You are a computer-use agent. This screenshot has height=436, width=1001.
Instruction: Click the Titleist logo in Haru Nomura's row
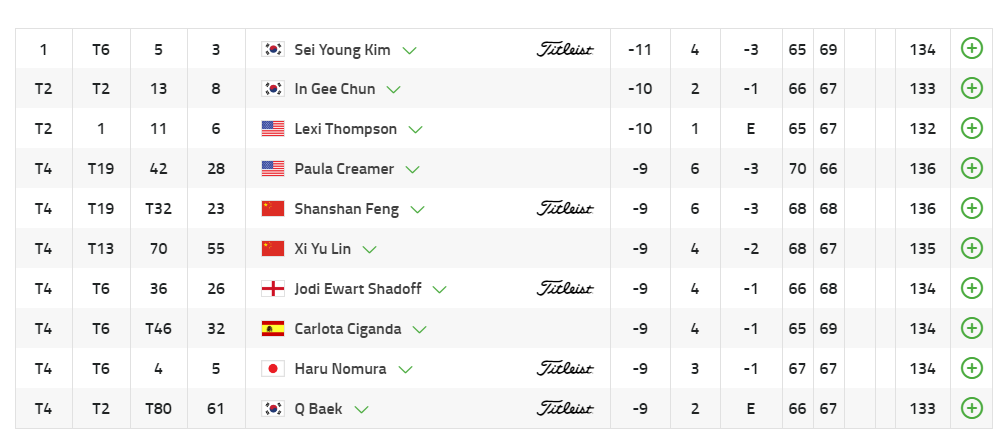[x=565, y=369]
